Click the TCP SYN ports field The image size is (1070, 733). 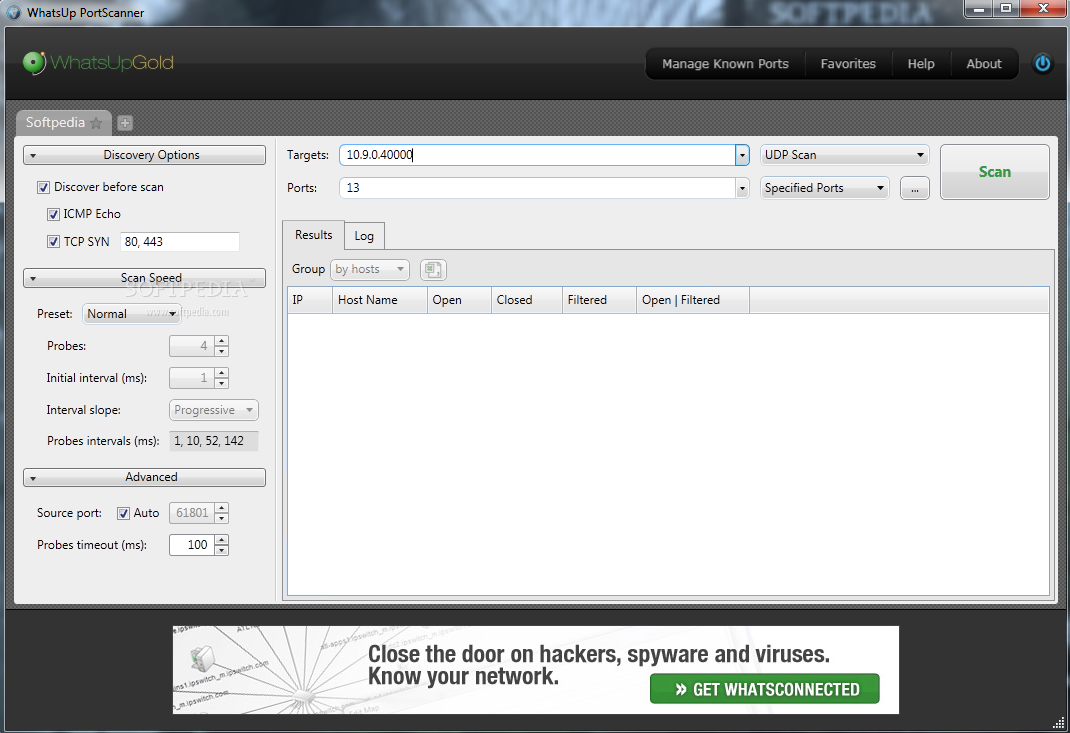(x=180, y=242)
